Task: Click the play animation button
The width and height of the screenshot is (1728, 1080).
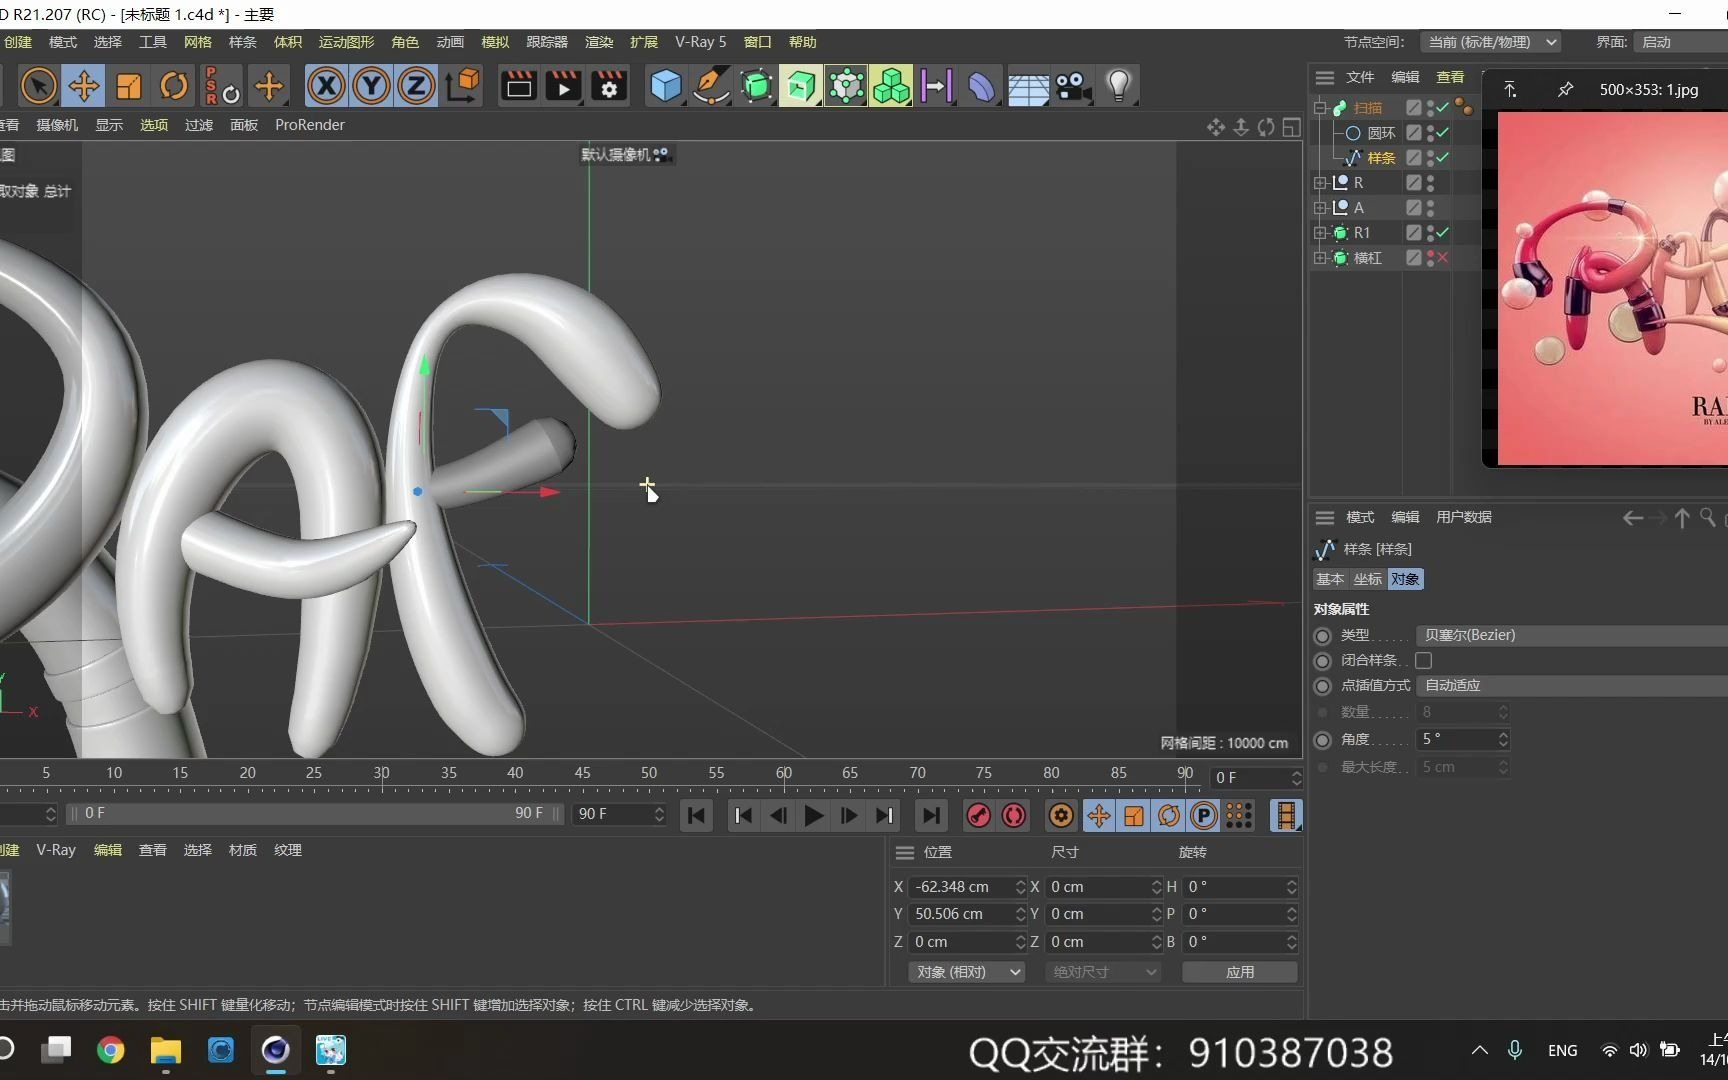Action: click(813, 815)
